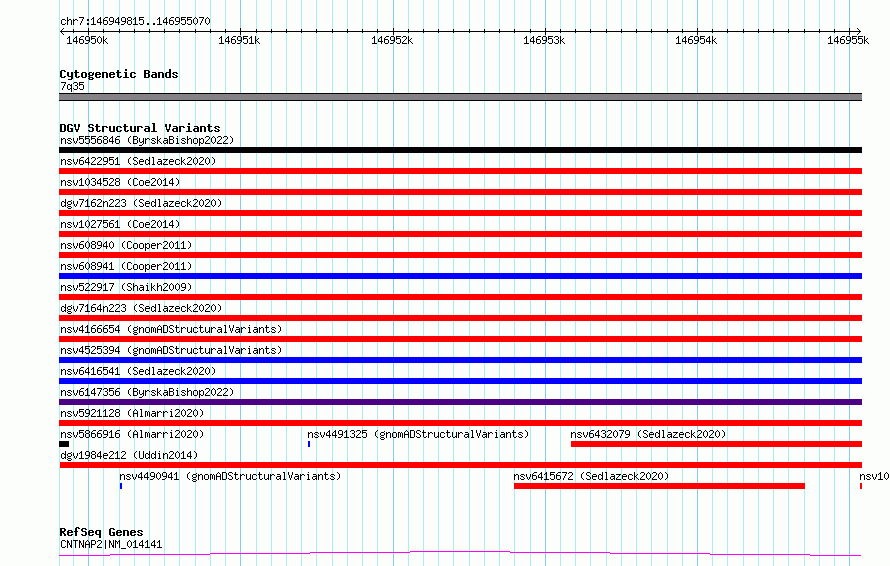Click the nsv4166654 (gnomADStructuralVariants) label
The image size is (890, 566).
(171, 329)
